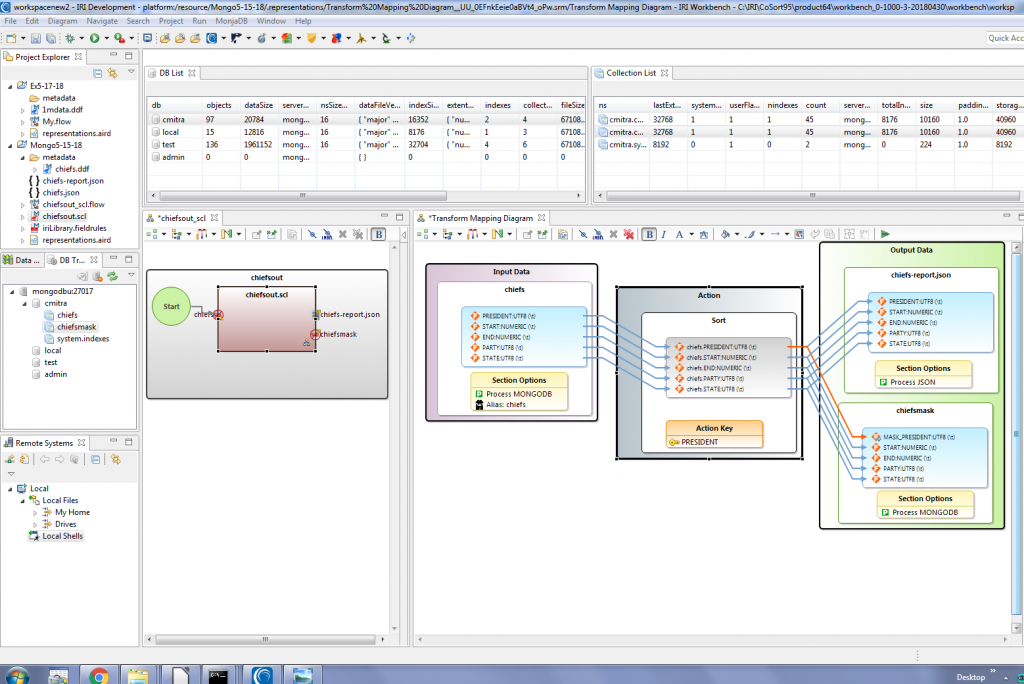
Task: Click the PRESIDENT action key in Sort box
Action: click(699, 442)
